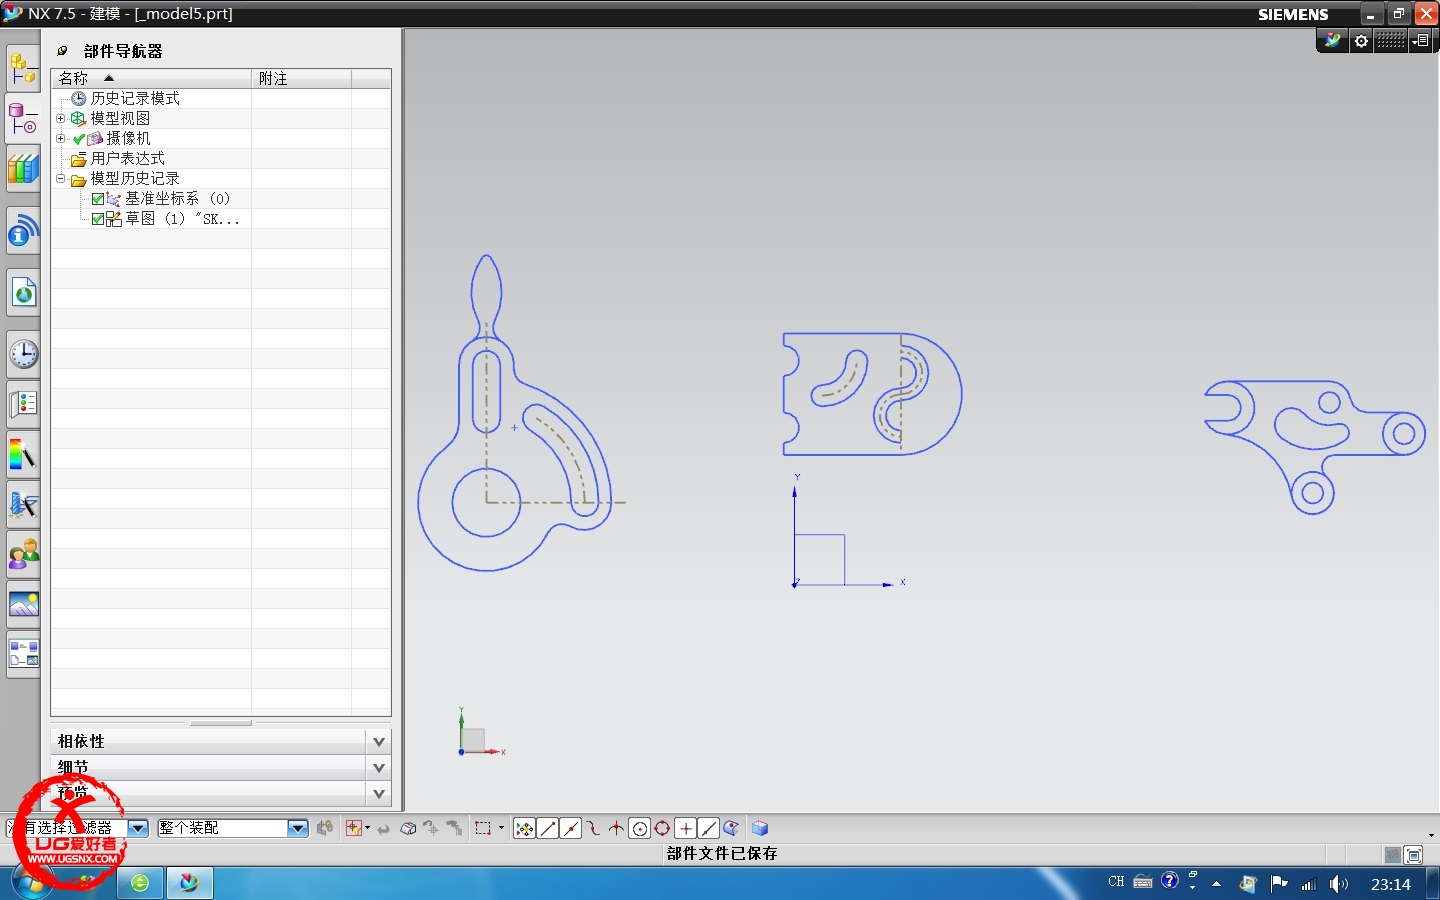Click the NX globe icon in top-right toolbar

click(1332, 41)
